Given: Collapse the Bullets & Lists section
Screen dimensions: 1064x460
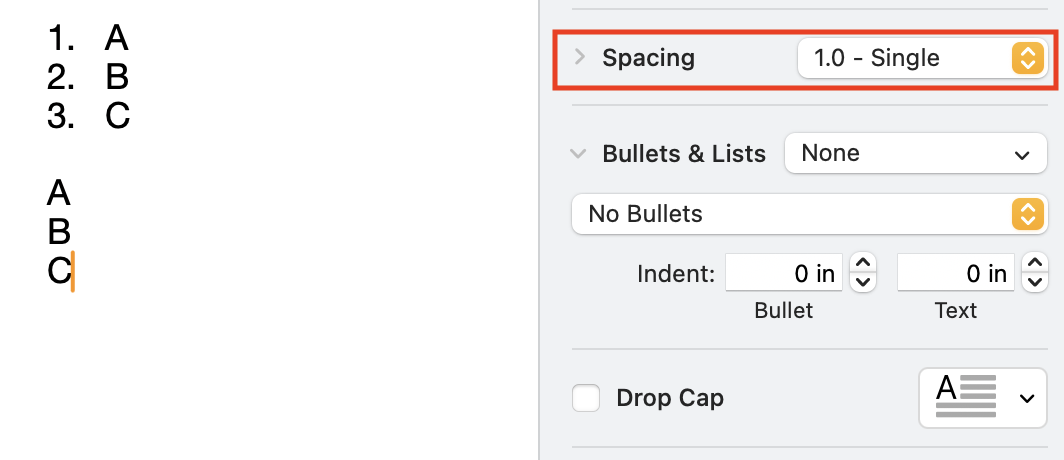Looking at the screenshot, I should (578, 154).
